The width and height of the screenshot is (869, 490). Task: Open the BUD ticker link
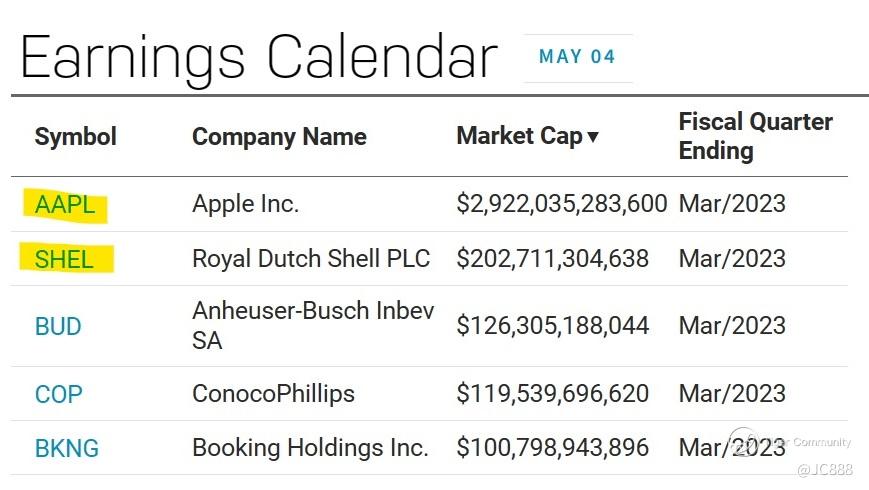point(58,326)
